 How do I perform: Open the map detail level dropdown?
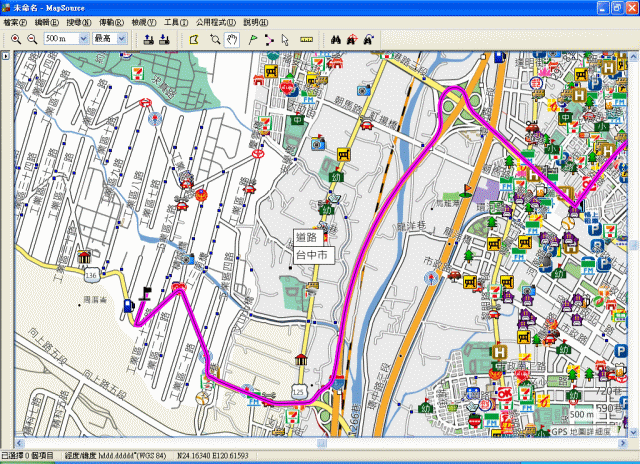tap(123, 39)
